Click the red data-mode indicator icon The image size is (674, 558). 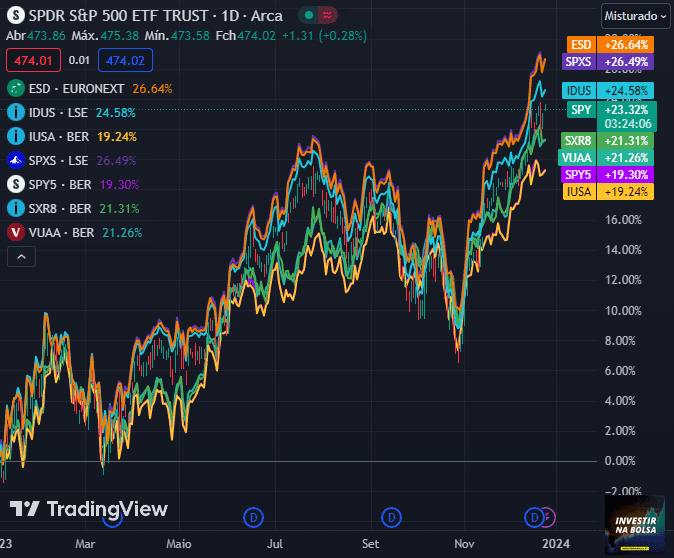point(327,15)
